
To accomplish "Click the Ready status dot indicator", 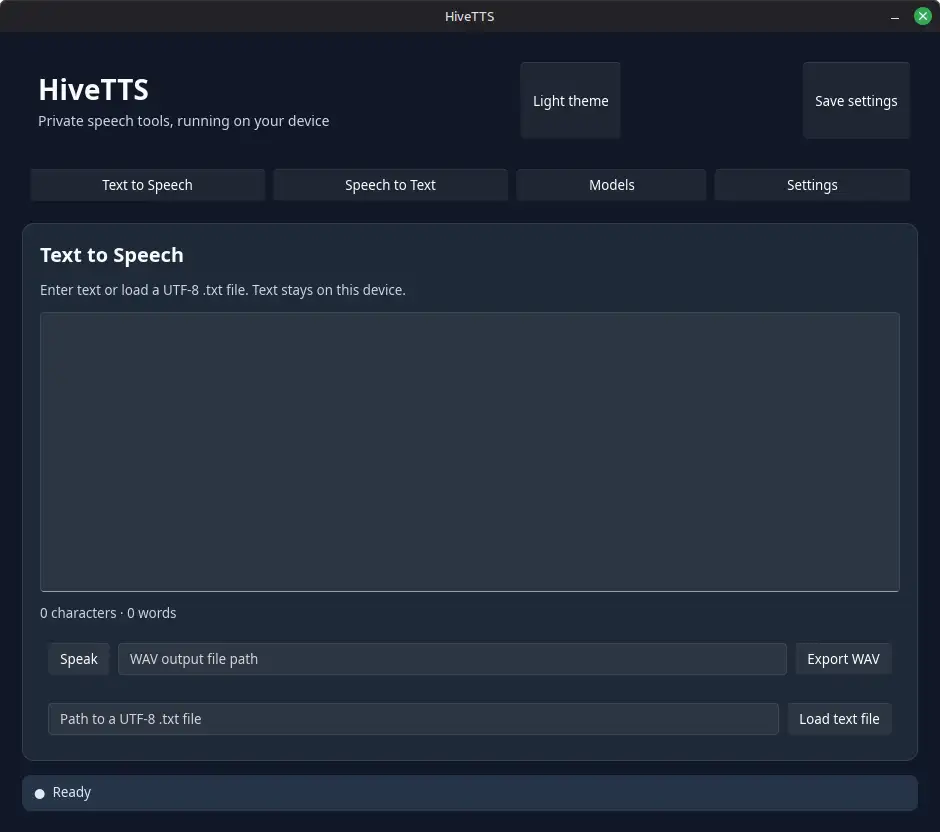I will pos(40,794).
